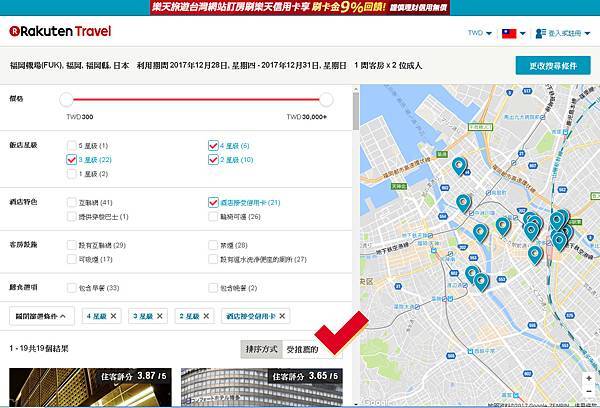Click the login or register user icon
This screenshot has height=408, width=600.
540,34
